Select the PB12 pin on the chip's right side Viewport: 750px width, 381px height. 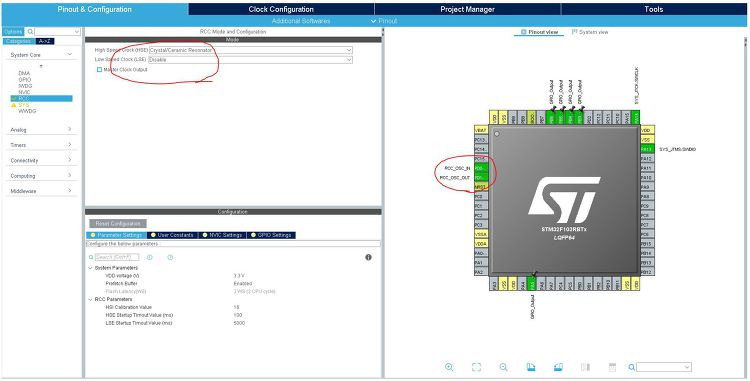click(x=647, y=272)
